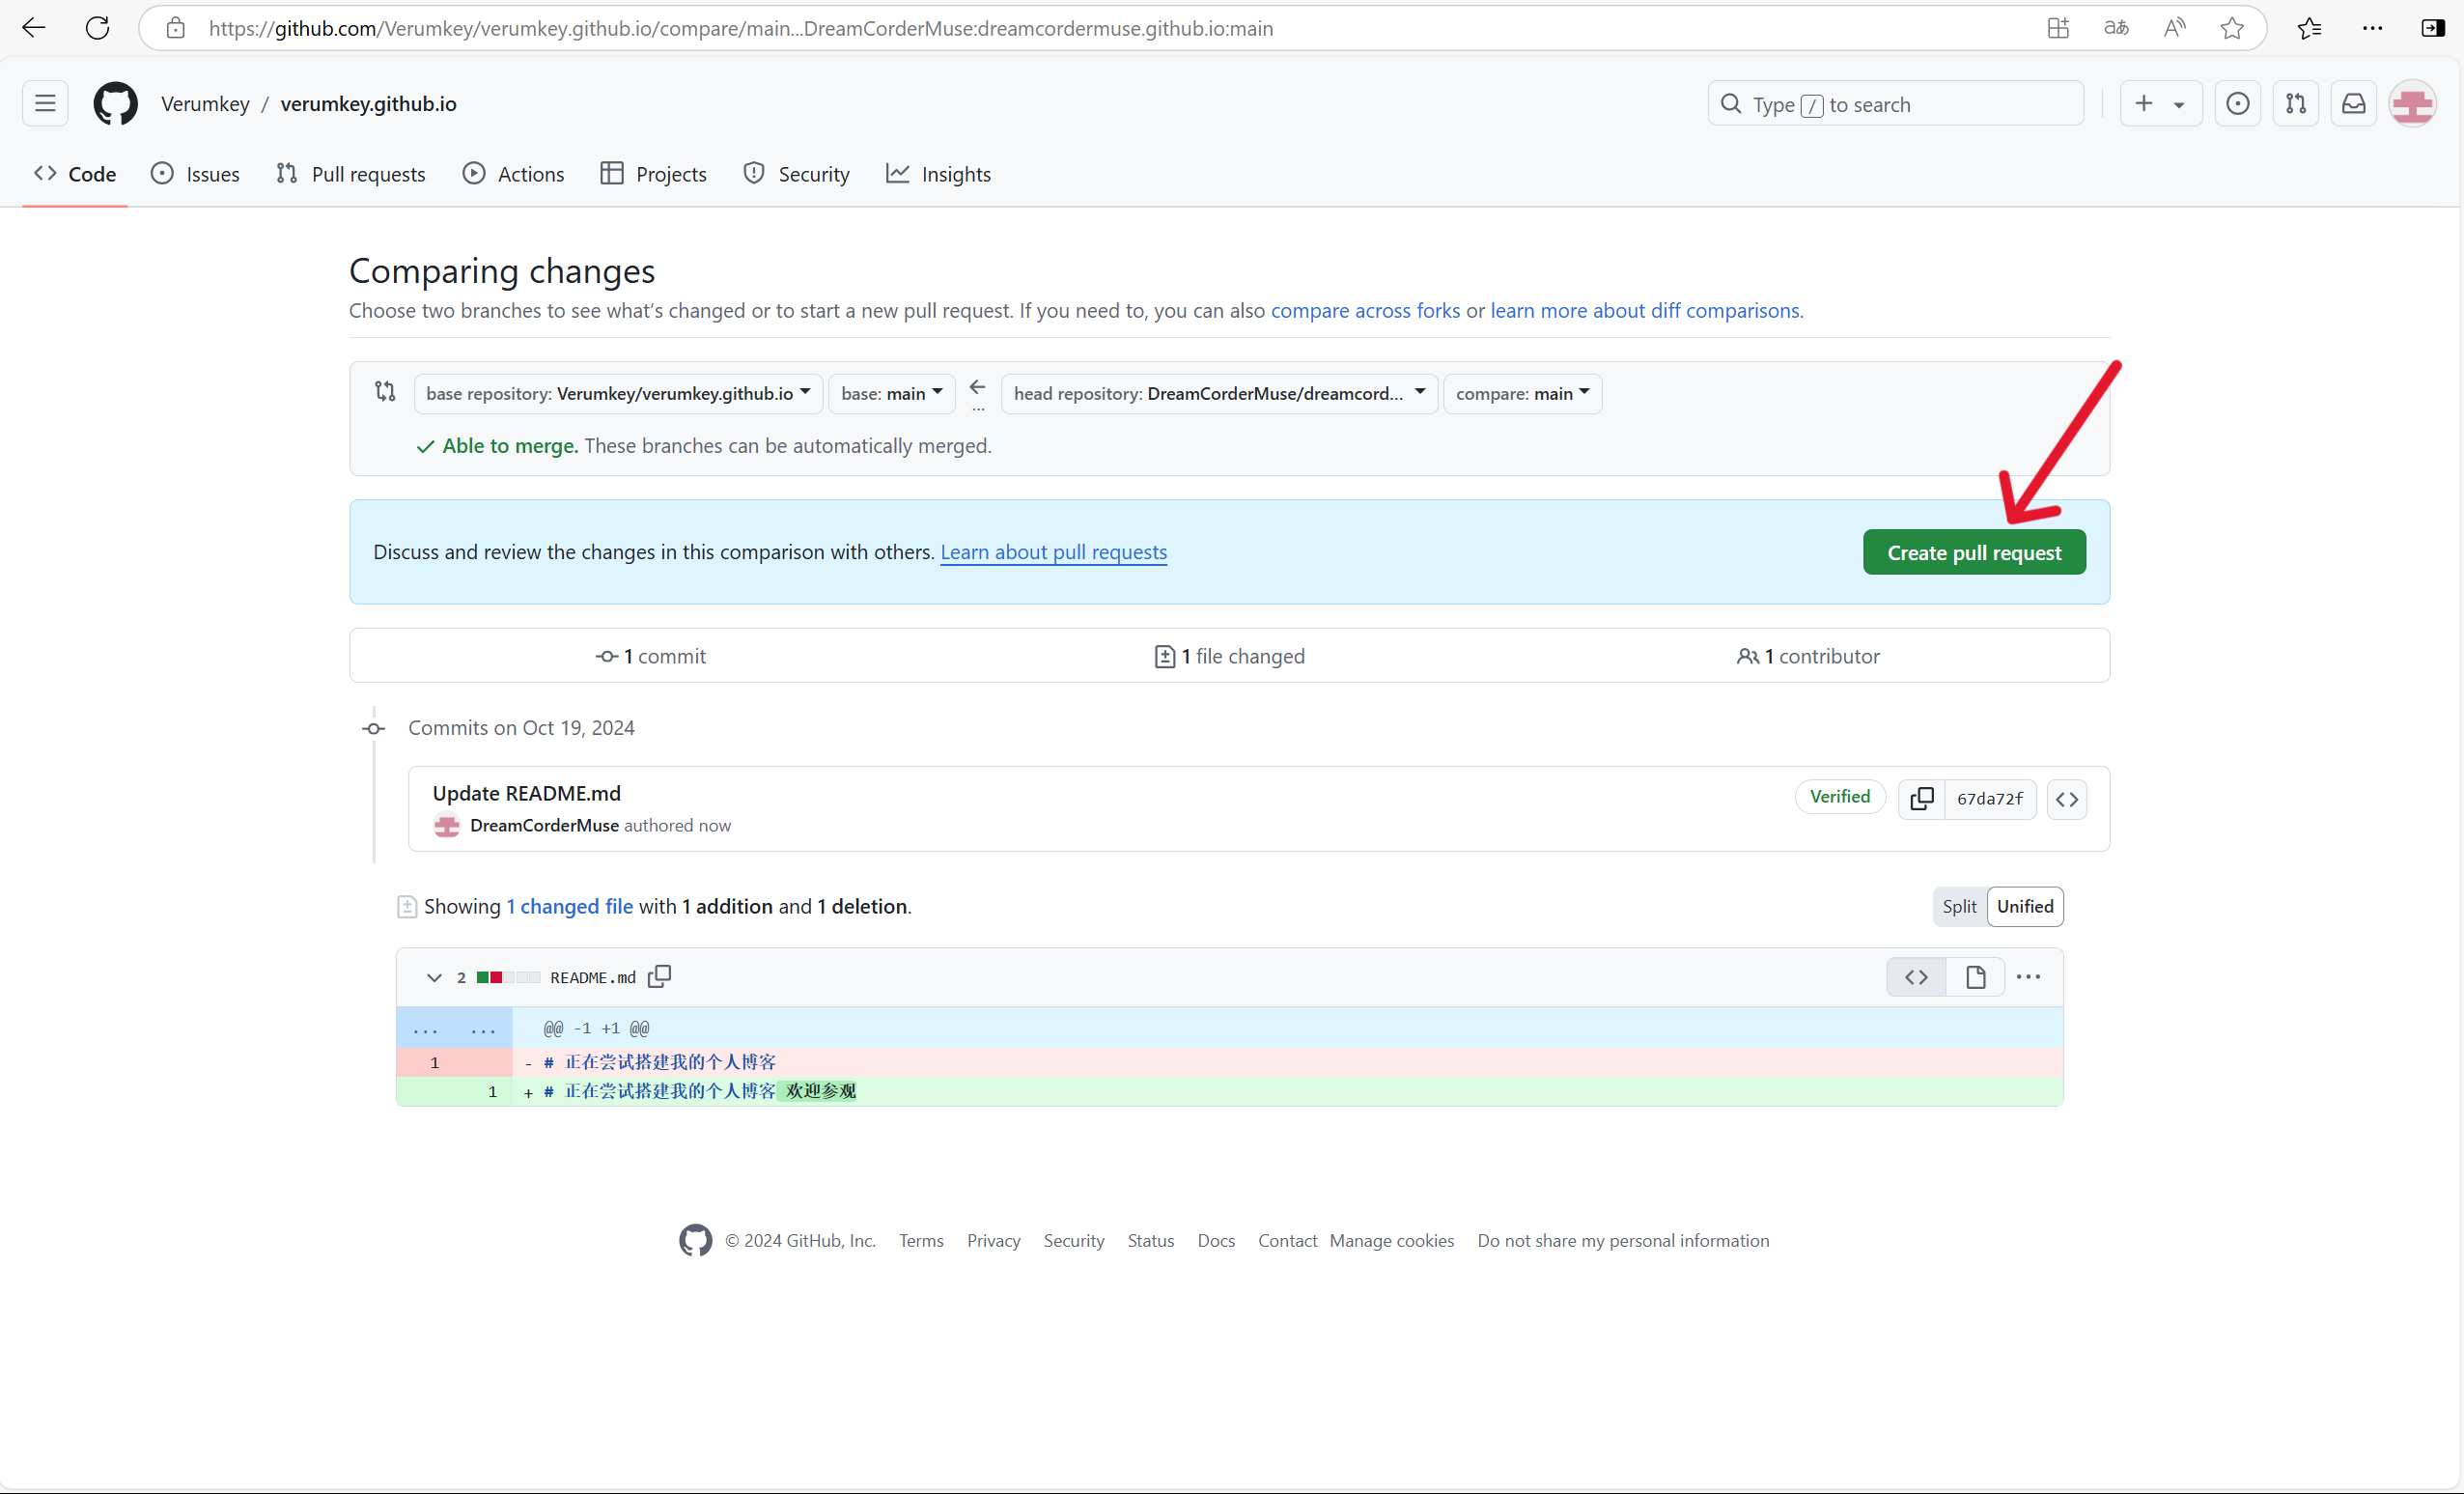Image resolution: width=2464 pixels, height=1494 pixels.
Task: Display the source diff for README.md
Action: pyautogui.click(x=1916, y=977)
